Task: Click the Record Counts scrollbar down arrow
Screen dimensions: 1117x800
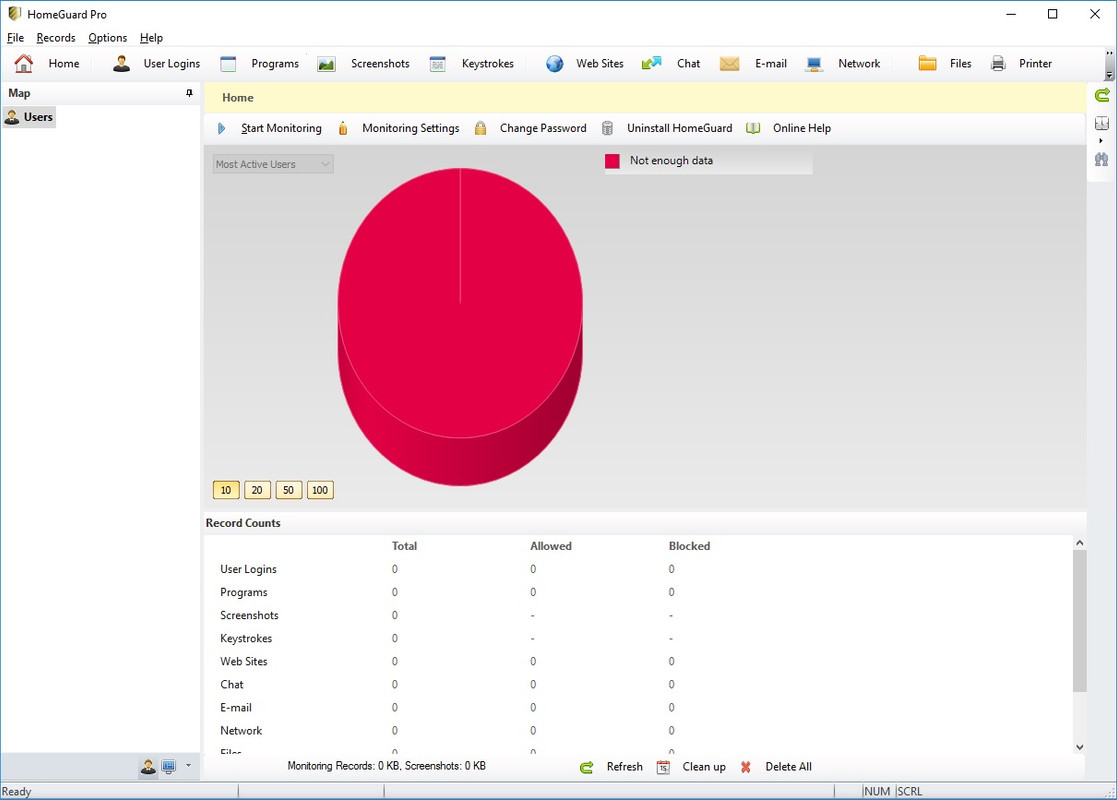Action: click(1079, 747)
